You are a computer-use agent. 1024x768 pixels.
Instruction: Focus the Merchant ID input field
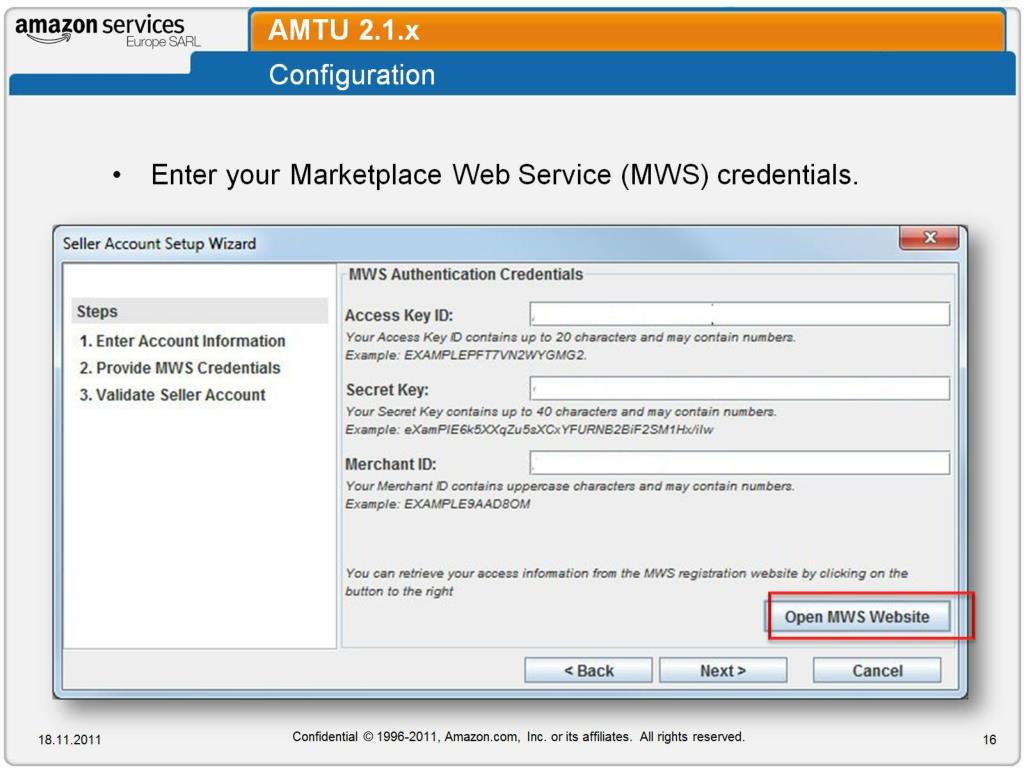[x=739, y=462]
